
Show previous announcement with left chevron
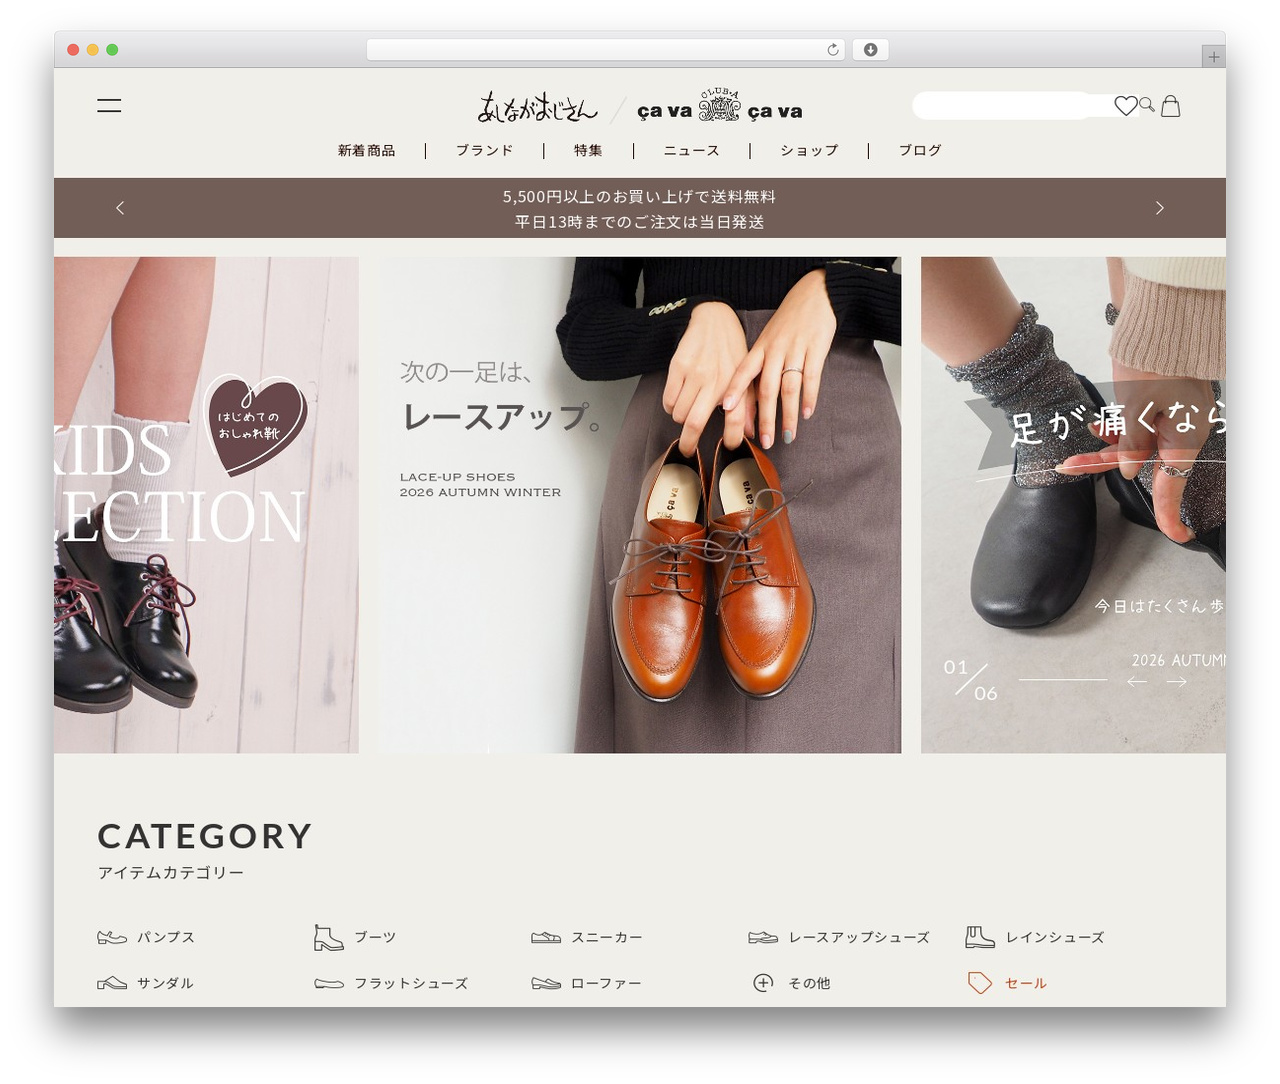pos(120,208)
